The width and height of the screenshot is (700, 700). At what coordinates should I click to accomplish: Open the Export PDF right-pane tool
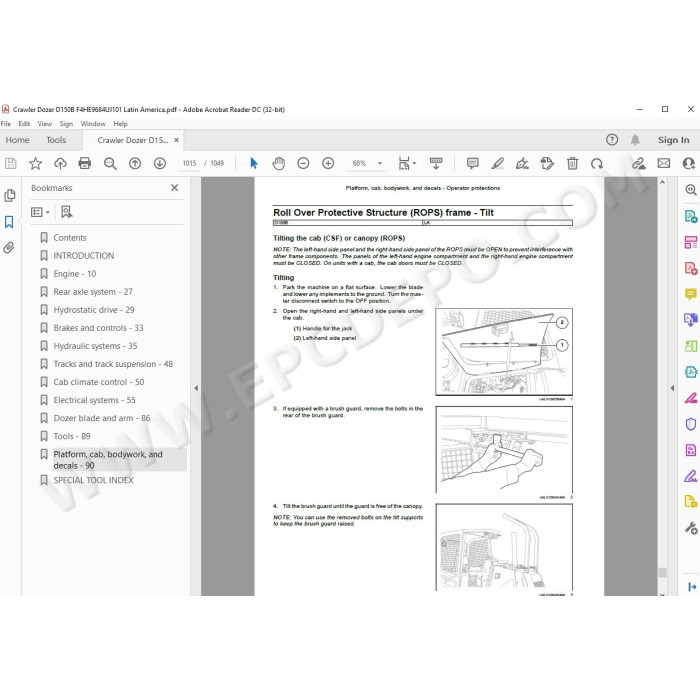[x=691, y=217]
